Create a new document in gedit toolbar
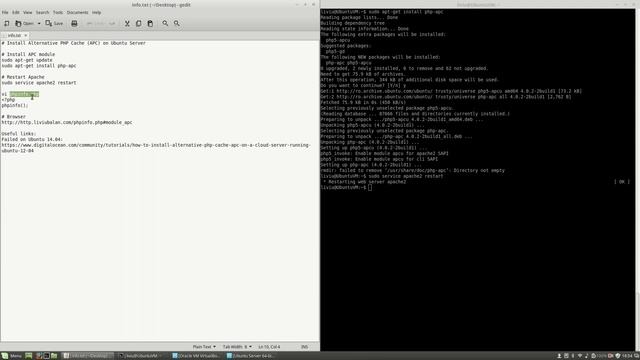Image resolution: width=640 pixels, height=360 pixels. [7, 23]
